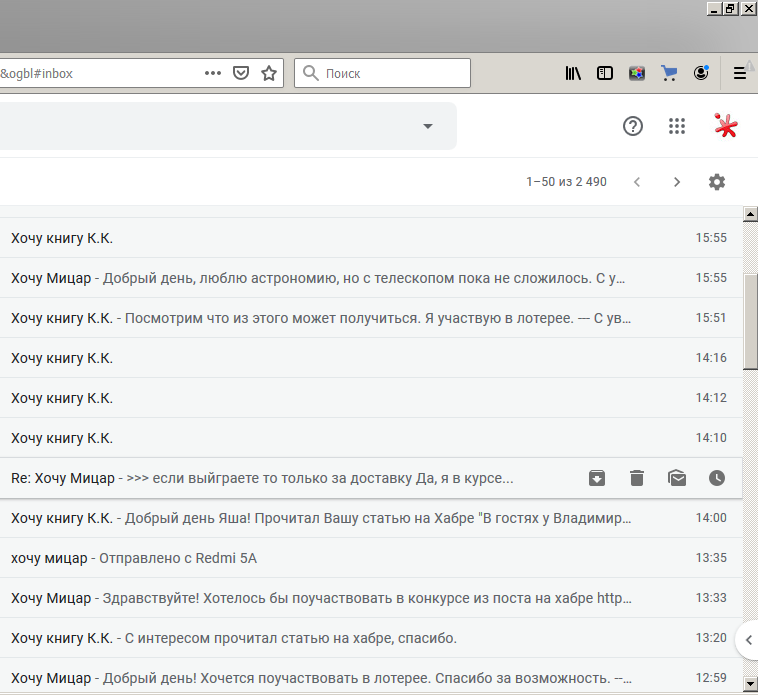Open email "хочу мицар" sent from Redmi 5A
The width and height of the screenshot is (758, 695).
(x=300, y=558)
